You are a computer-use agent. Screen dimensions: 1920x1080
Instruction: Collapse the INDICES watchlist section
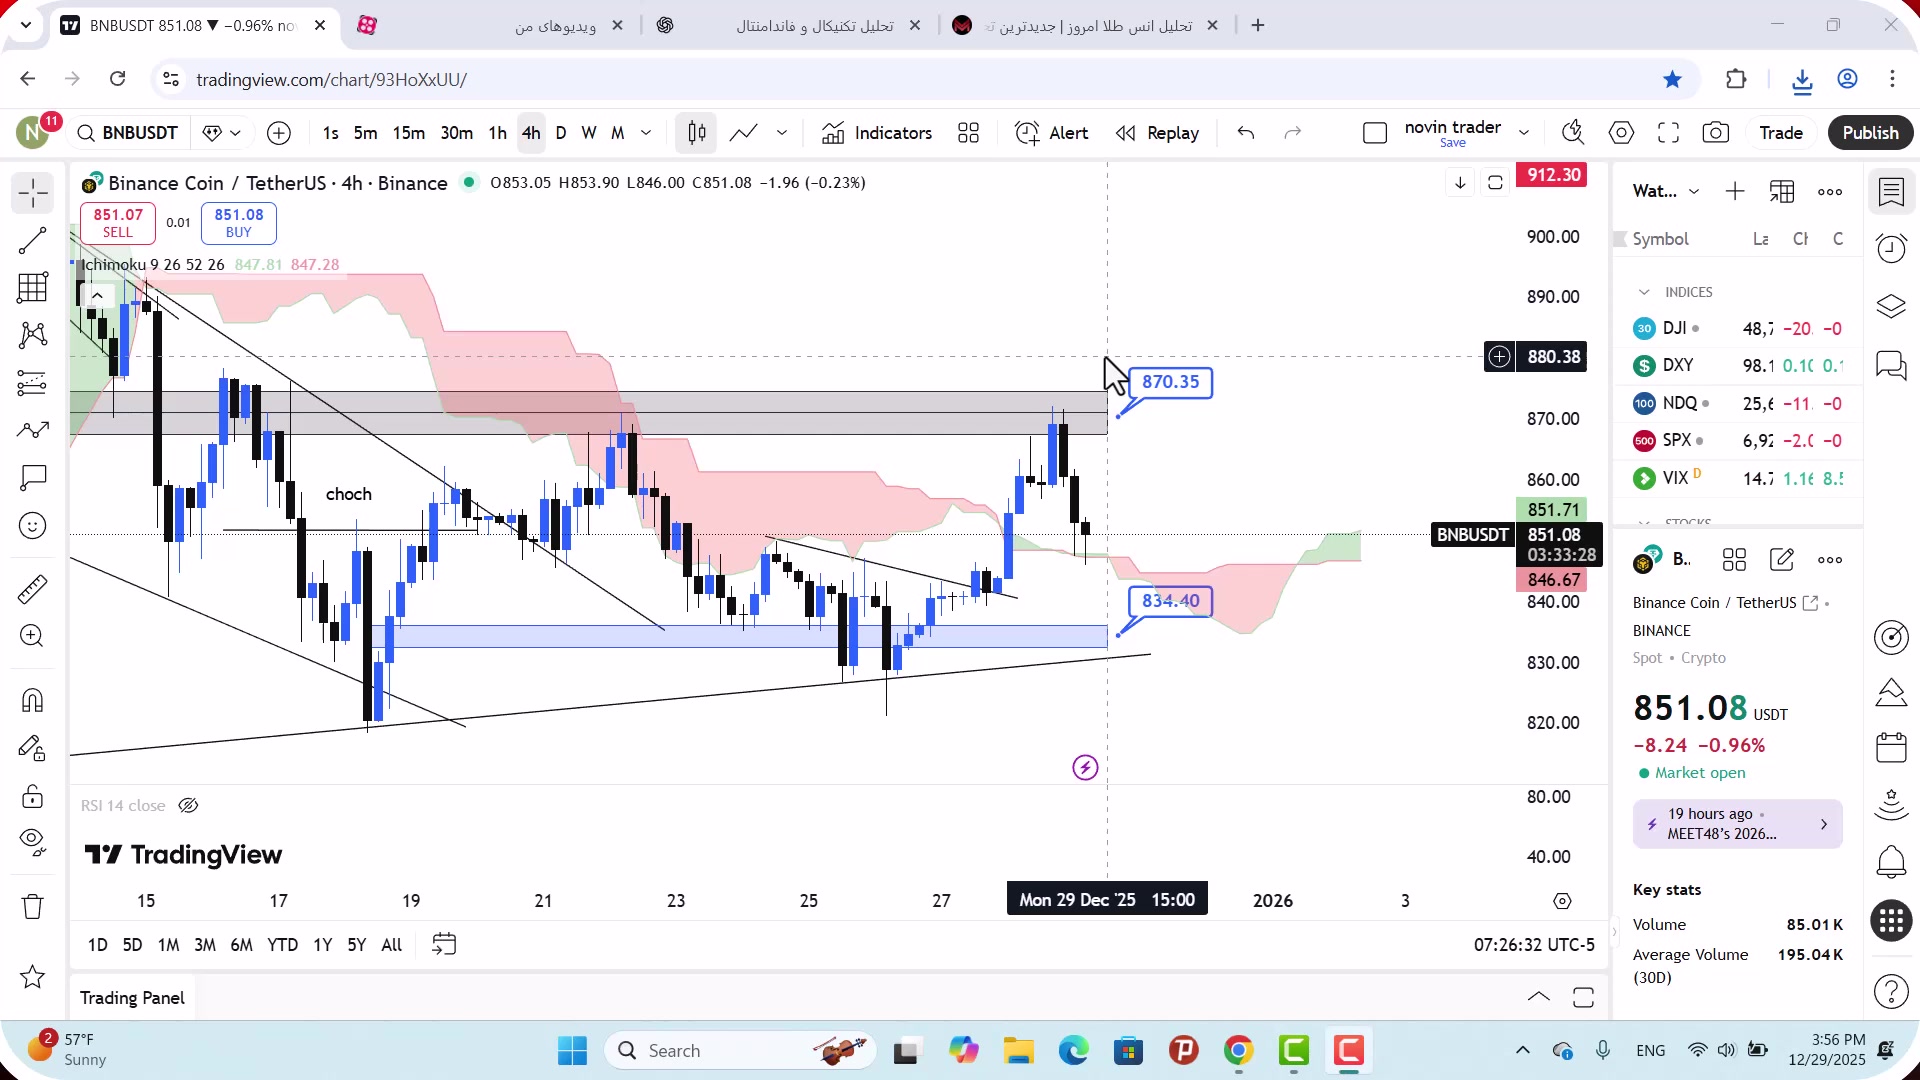coord(1644,292)
